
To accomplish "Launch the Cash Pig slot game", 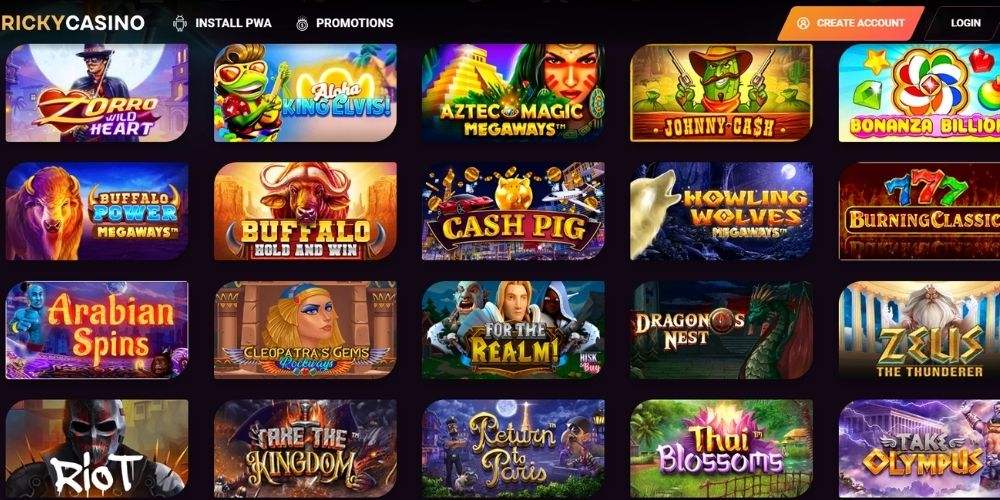I will click(513, 211).
